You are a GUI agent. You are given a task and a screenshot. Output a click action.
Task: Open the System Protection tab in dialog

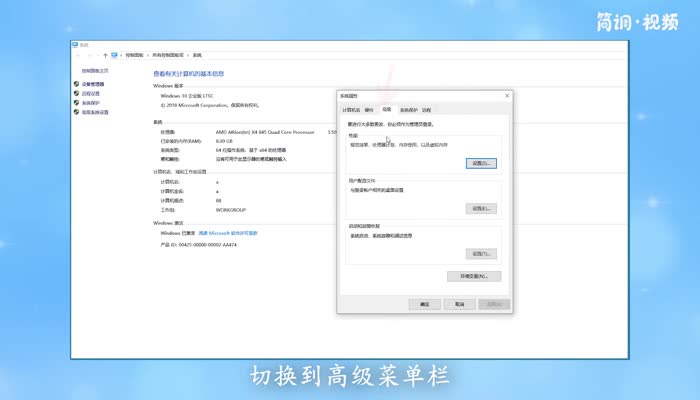pos(408,109)
